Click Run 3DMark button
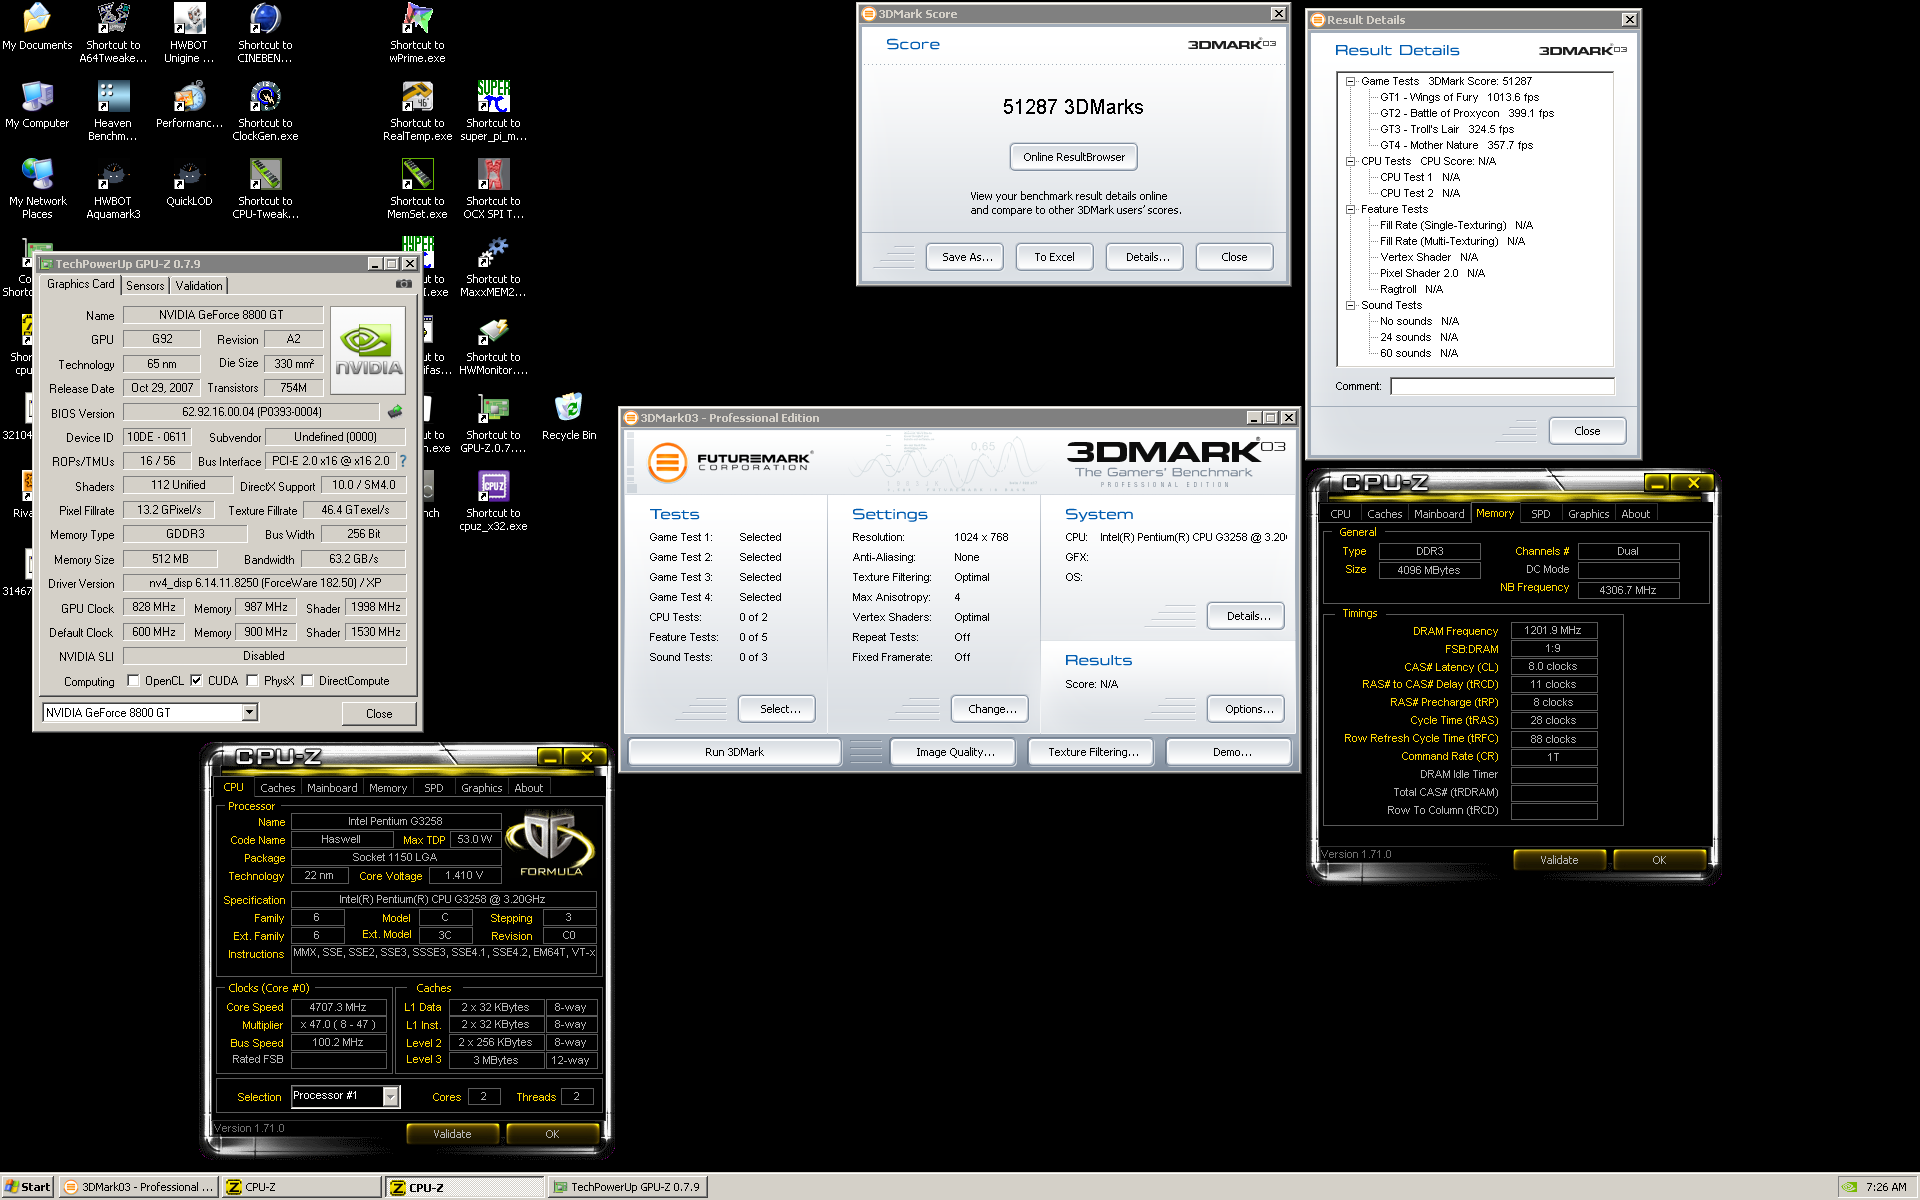Screen dimensions: 1920x1200 pos(734,752)
